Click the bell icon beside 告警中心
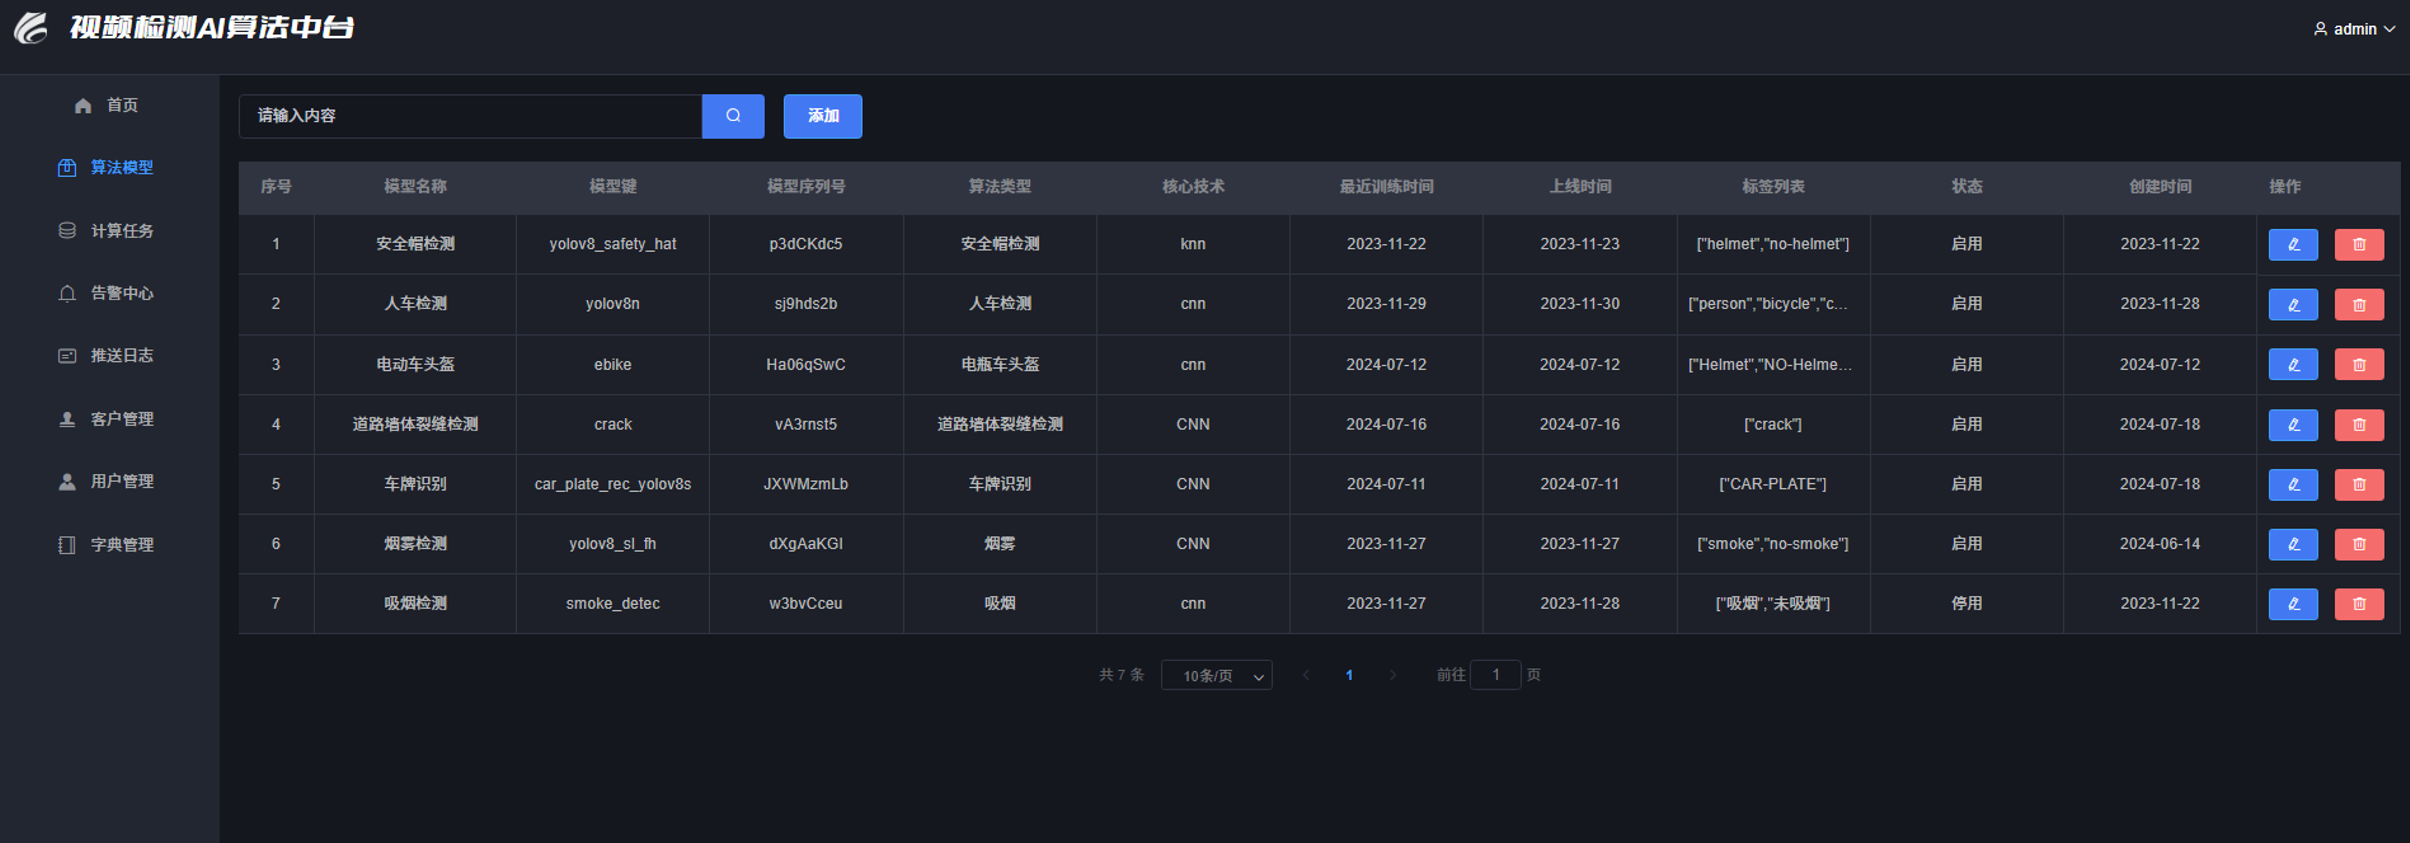Image resolution: width=2410 pixels, height=843 pixels. 67,293
